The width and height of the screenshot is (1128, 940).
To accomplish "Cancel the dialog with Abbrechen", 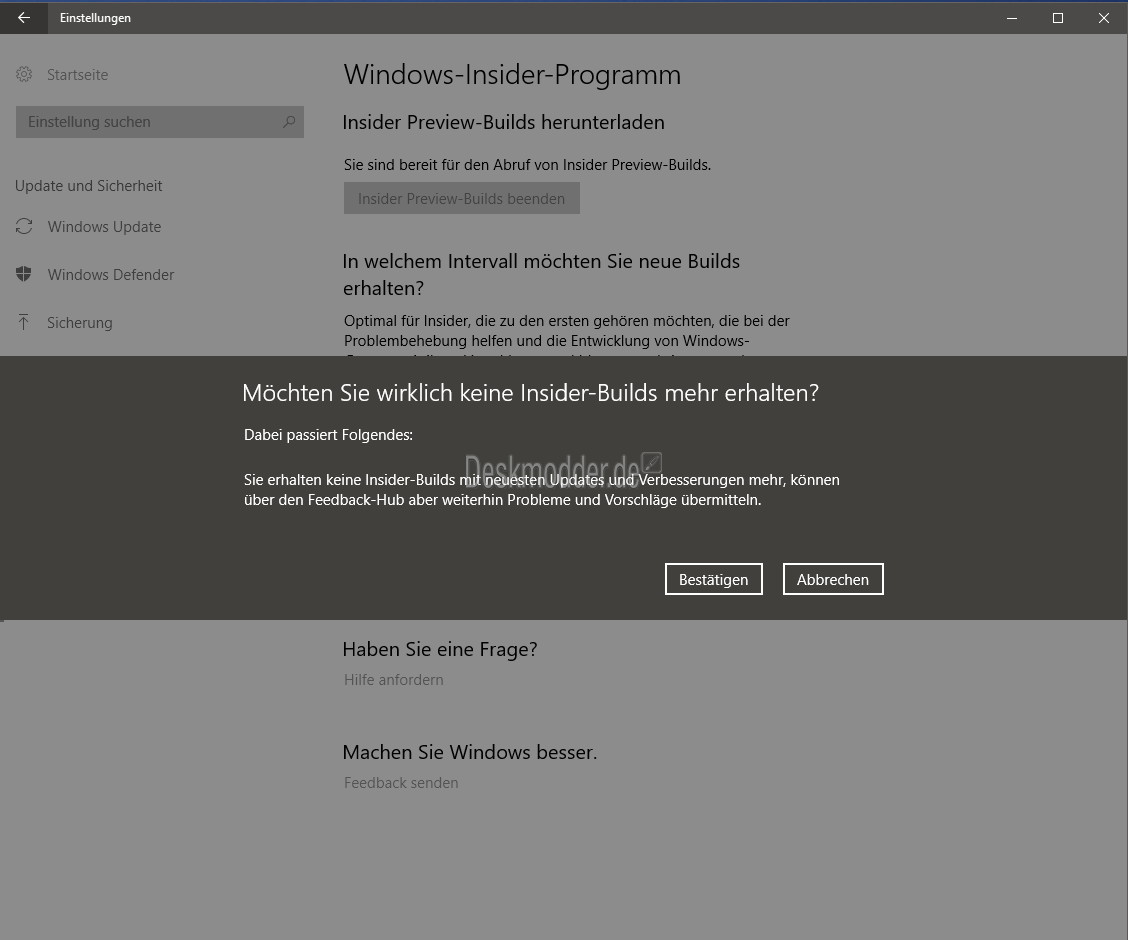I will [833, 579].
